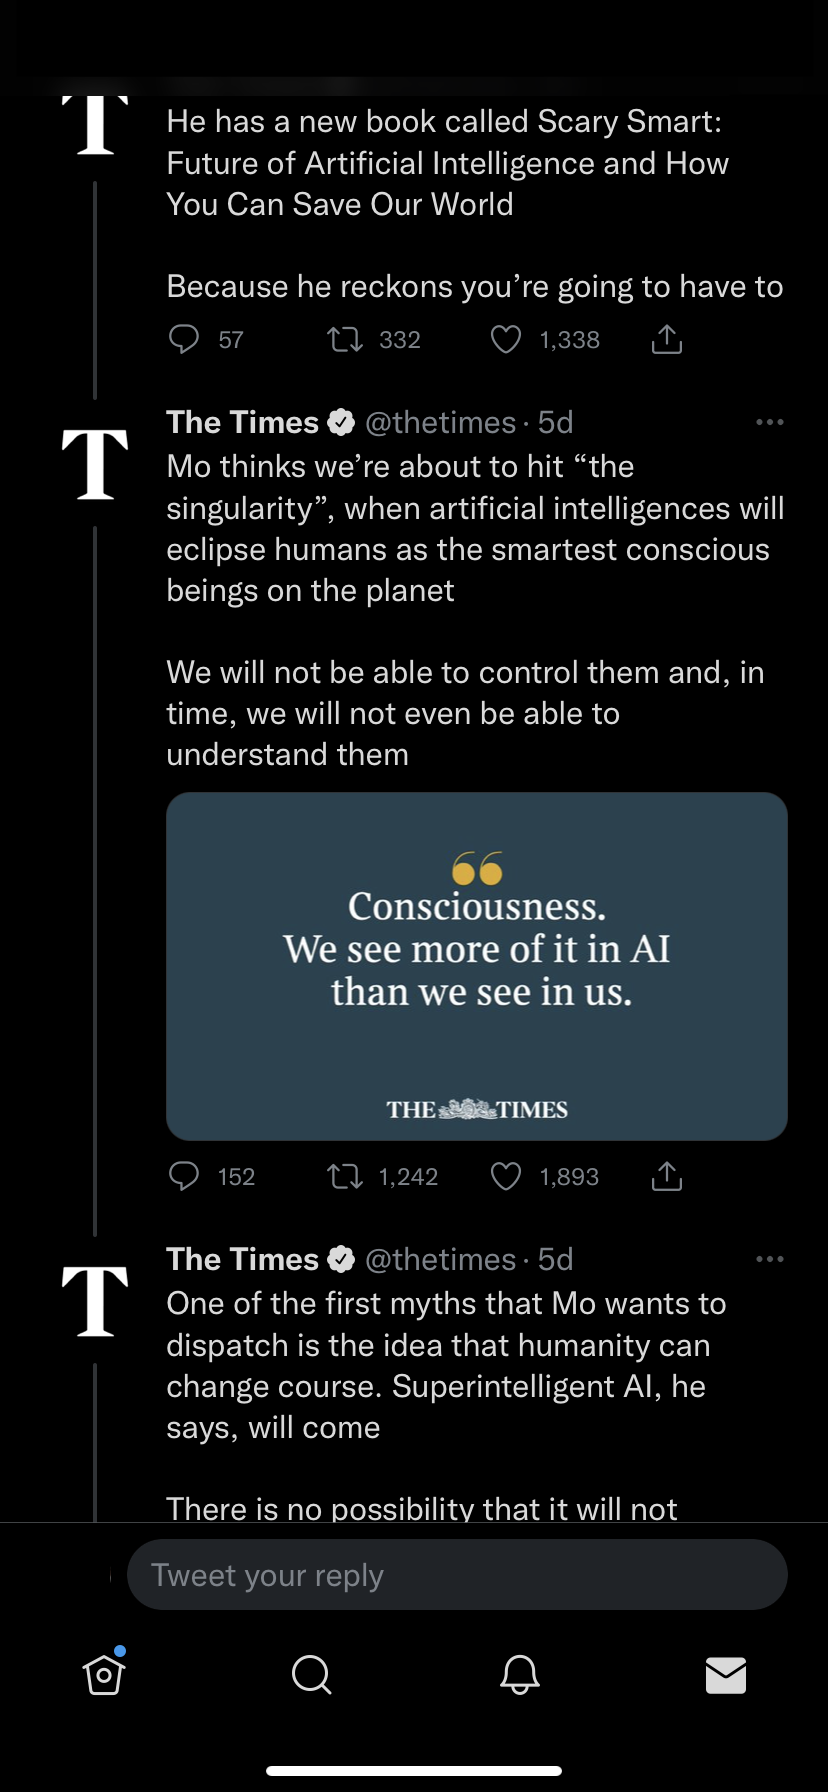
Task: Tap The Times avatar beside the singularity tweet
Action: (x=95, y=464)
